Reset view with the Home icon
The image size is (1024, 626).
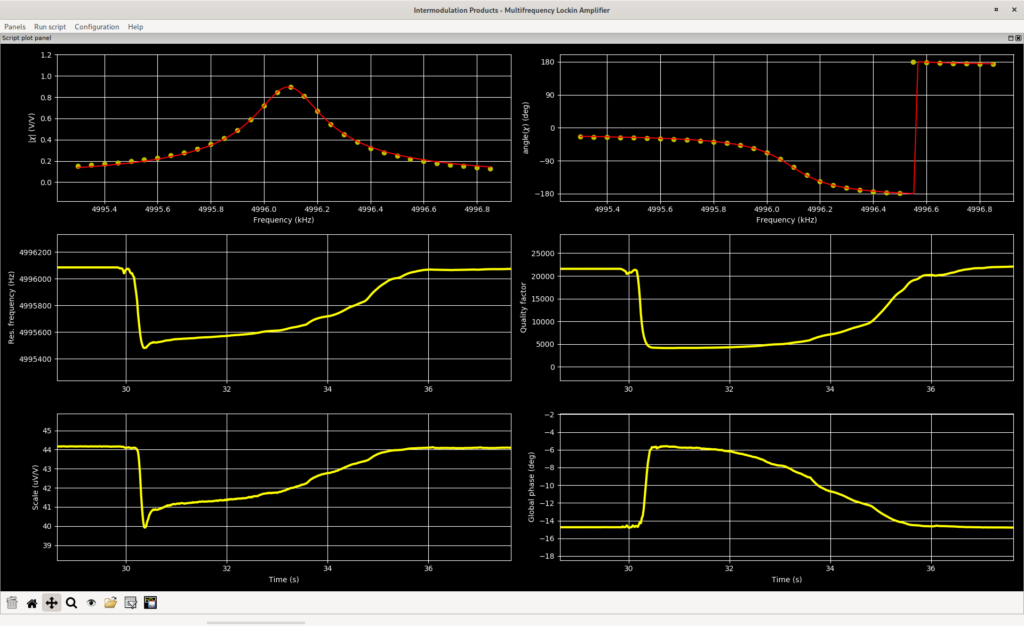point(31,603)
